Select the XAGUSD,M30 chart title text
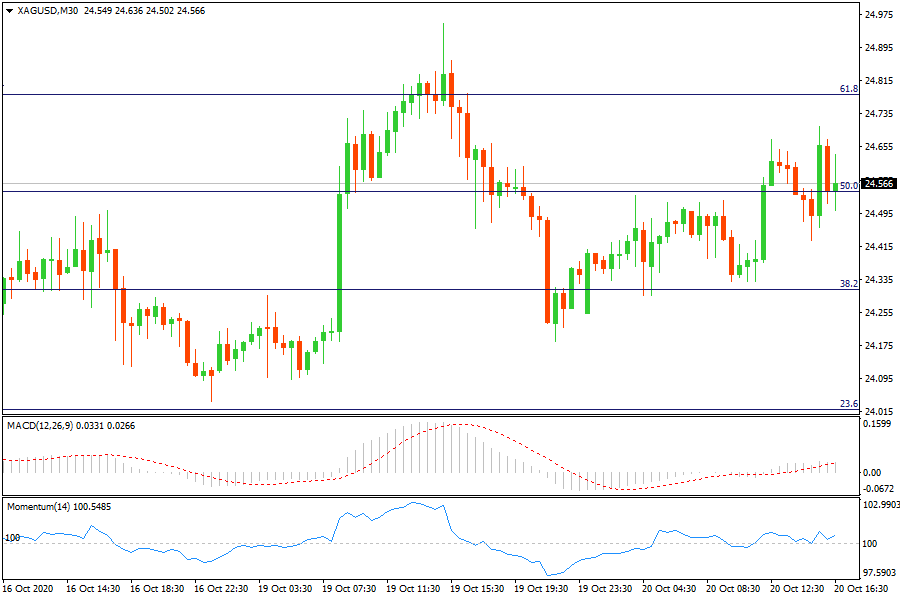This screenshot has width=900, height=600. (x=48, y=10)
